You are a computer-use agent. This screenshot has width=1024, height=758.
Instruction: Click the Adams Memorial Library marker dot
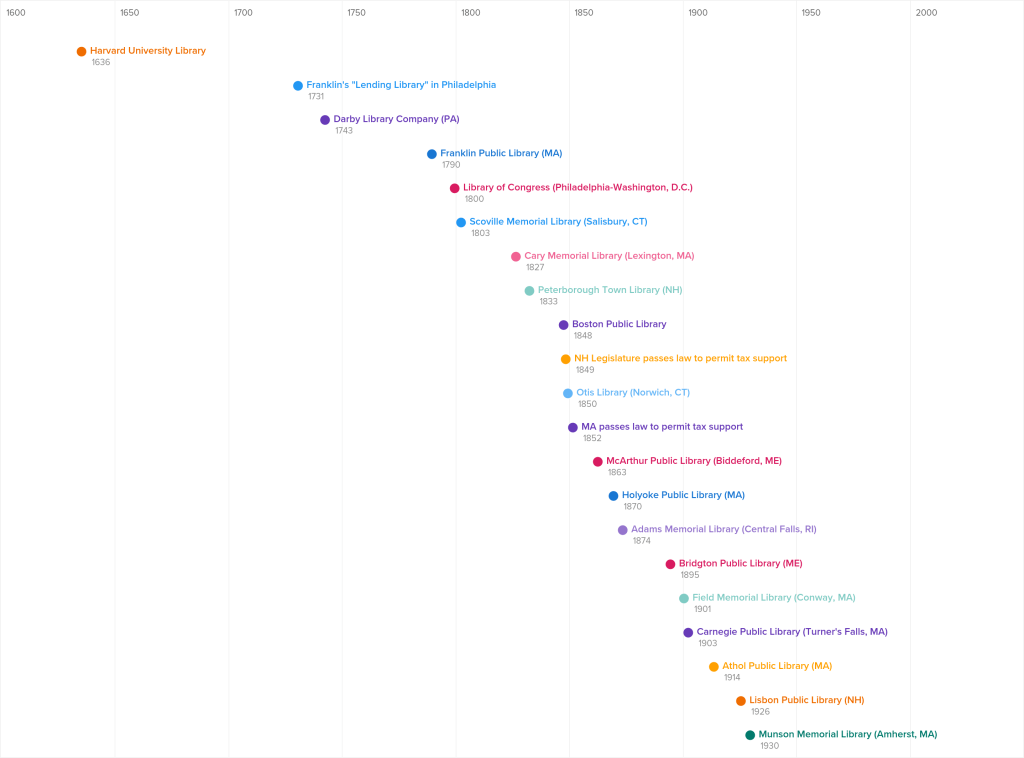[x=623, y=530]
